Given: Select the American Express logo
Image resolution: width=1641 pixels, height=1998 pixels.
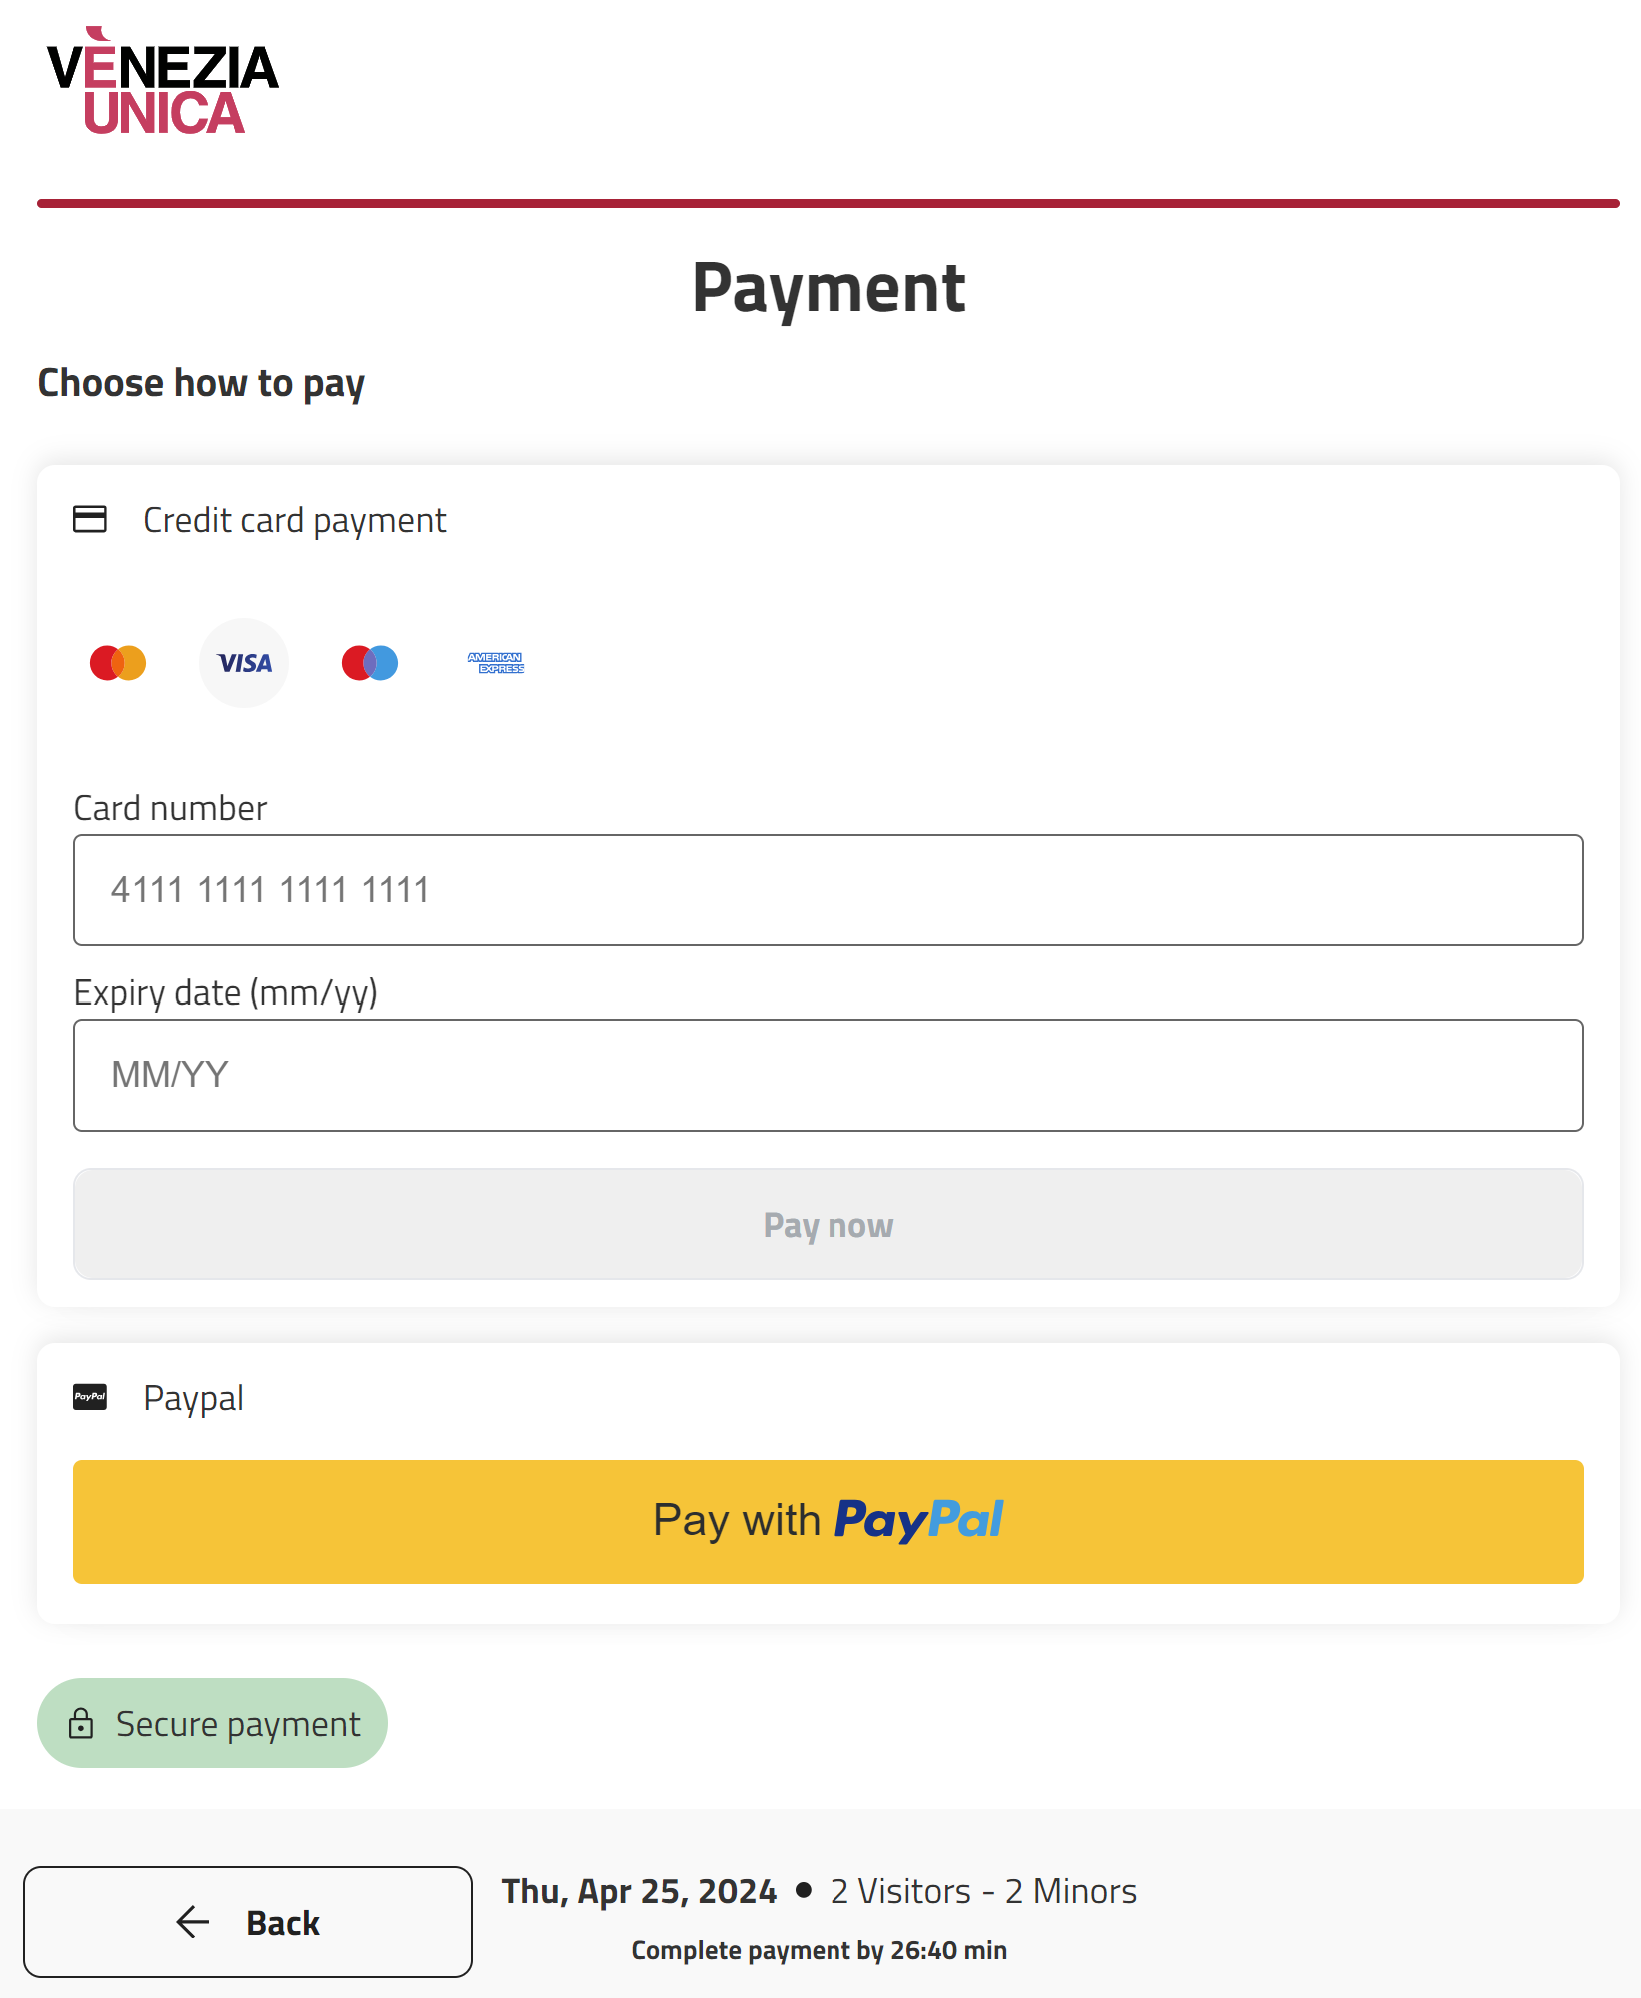Looking at the screenshot, I should [496, 663].
